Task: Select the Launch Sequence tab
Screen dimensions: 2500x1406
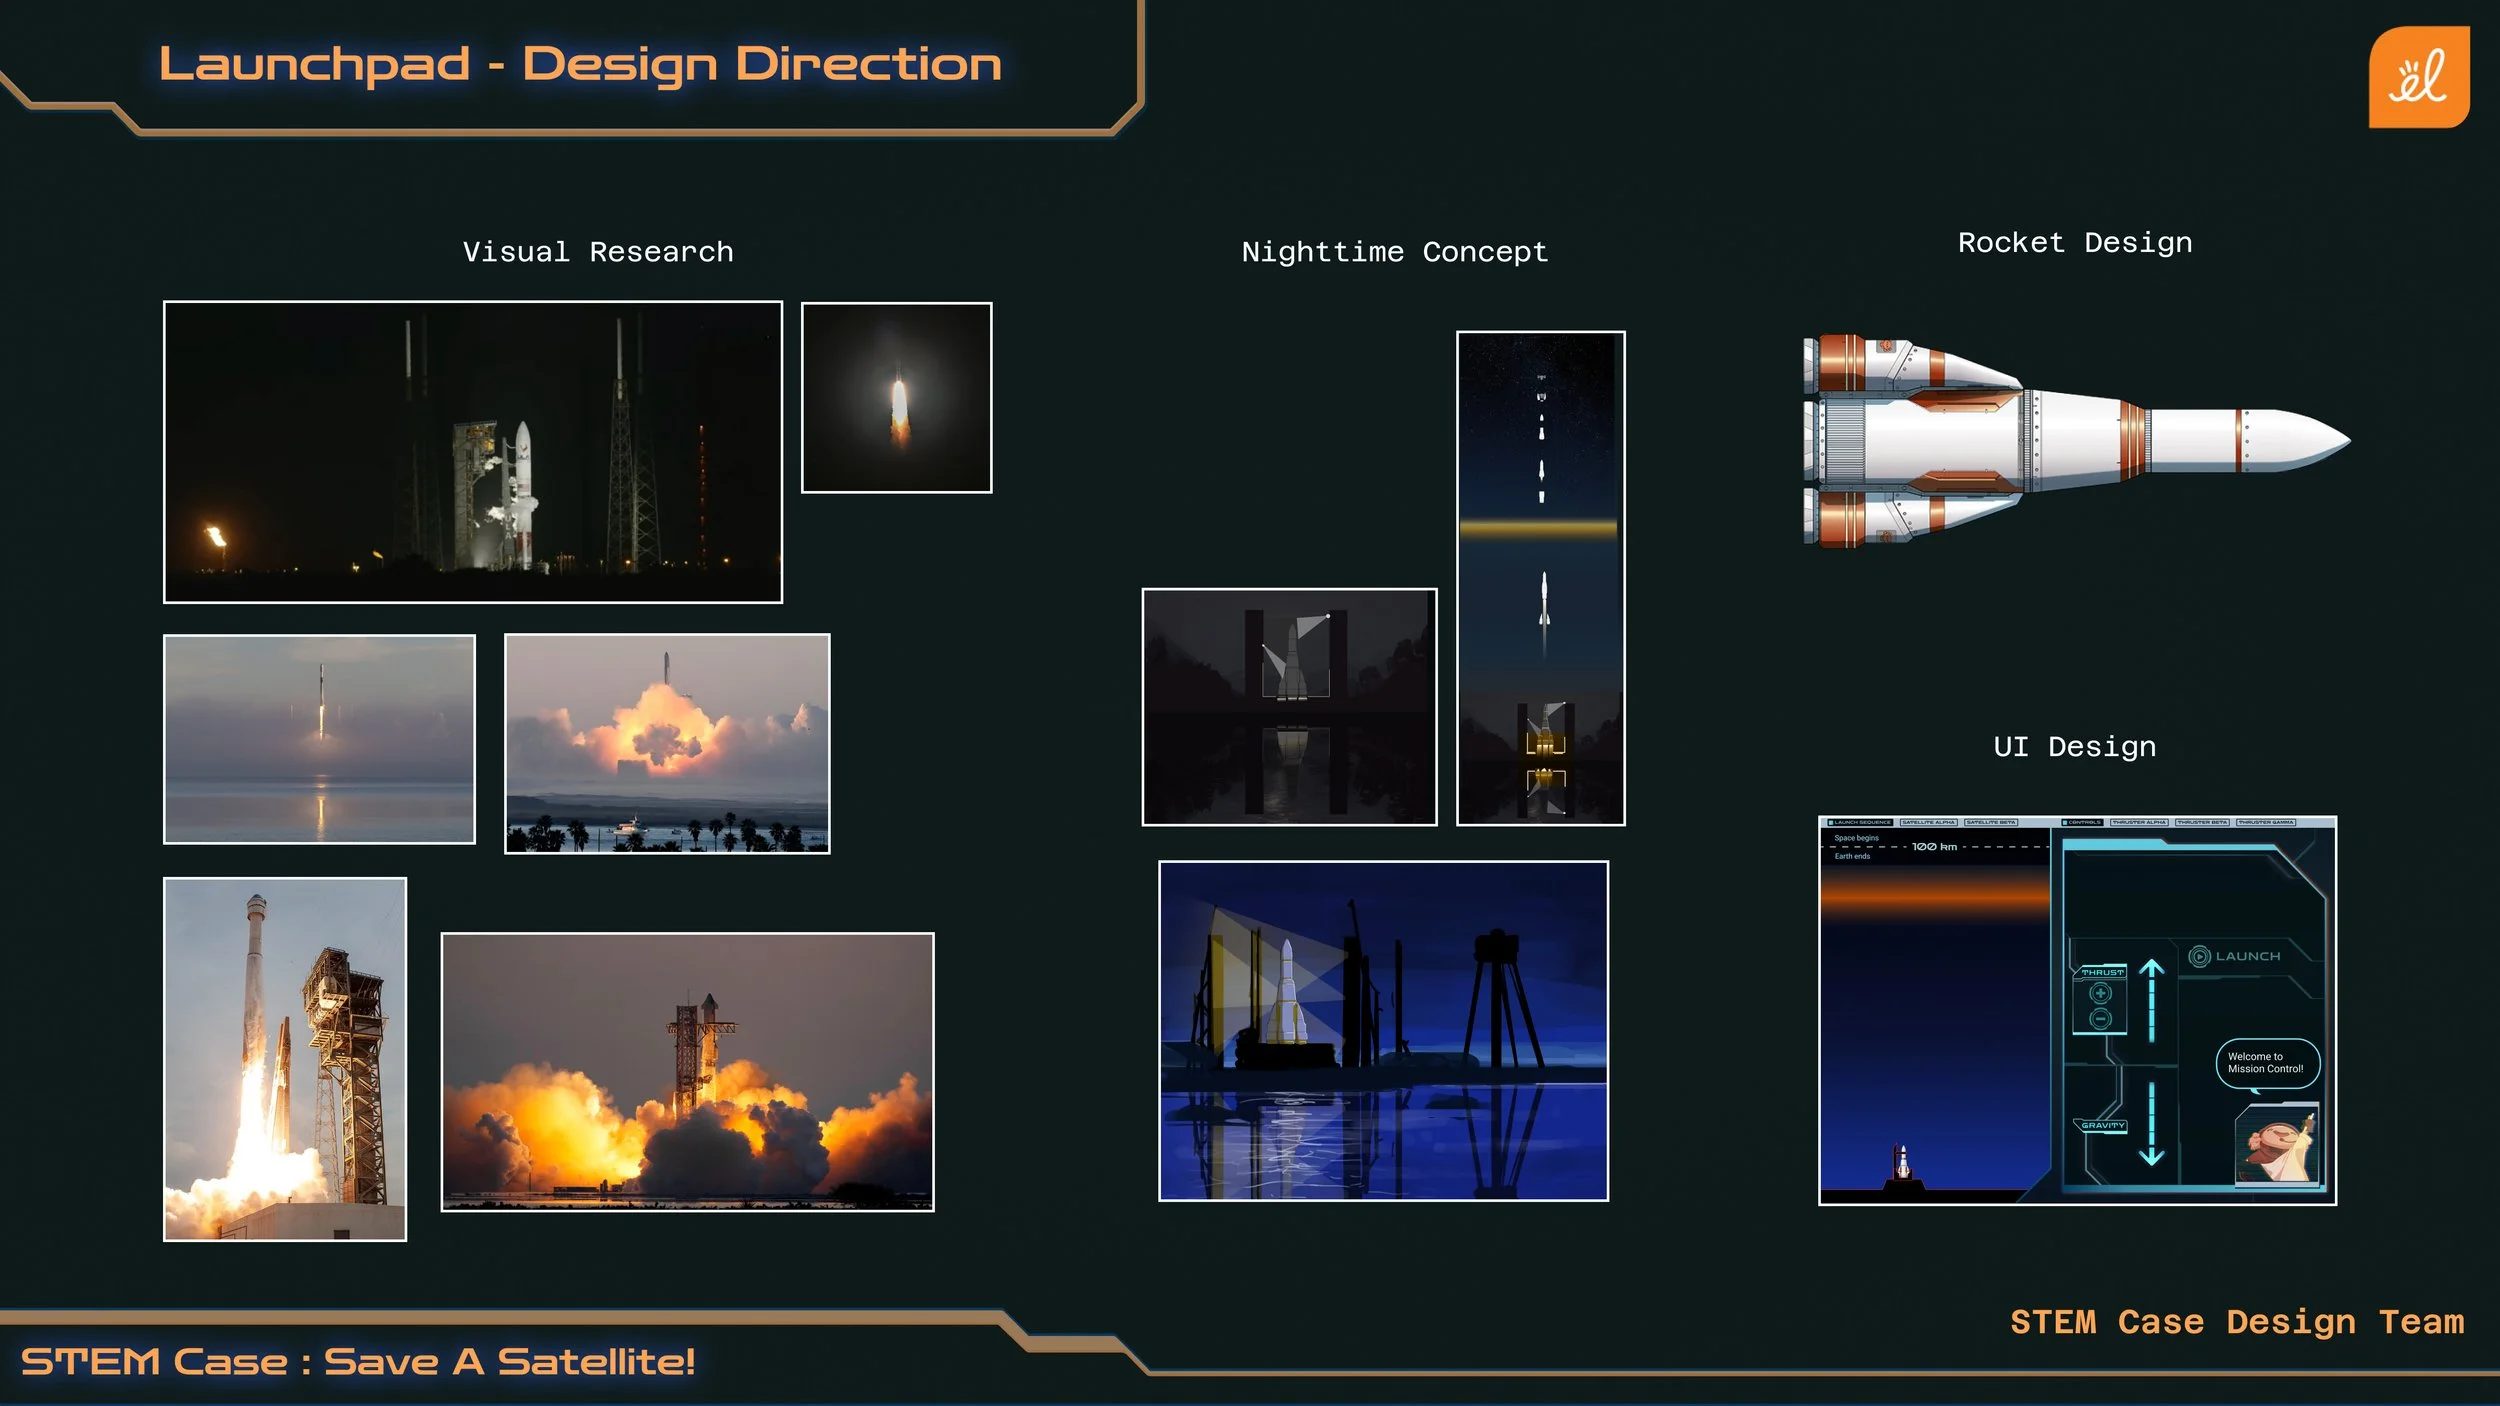Action: [x=1861, y=822]
